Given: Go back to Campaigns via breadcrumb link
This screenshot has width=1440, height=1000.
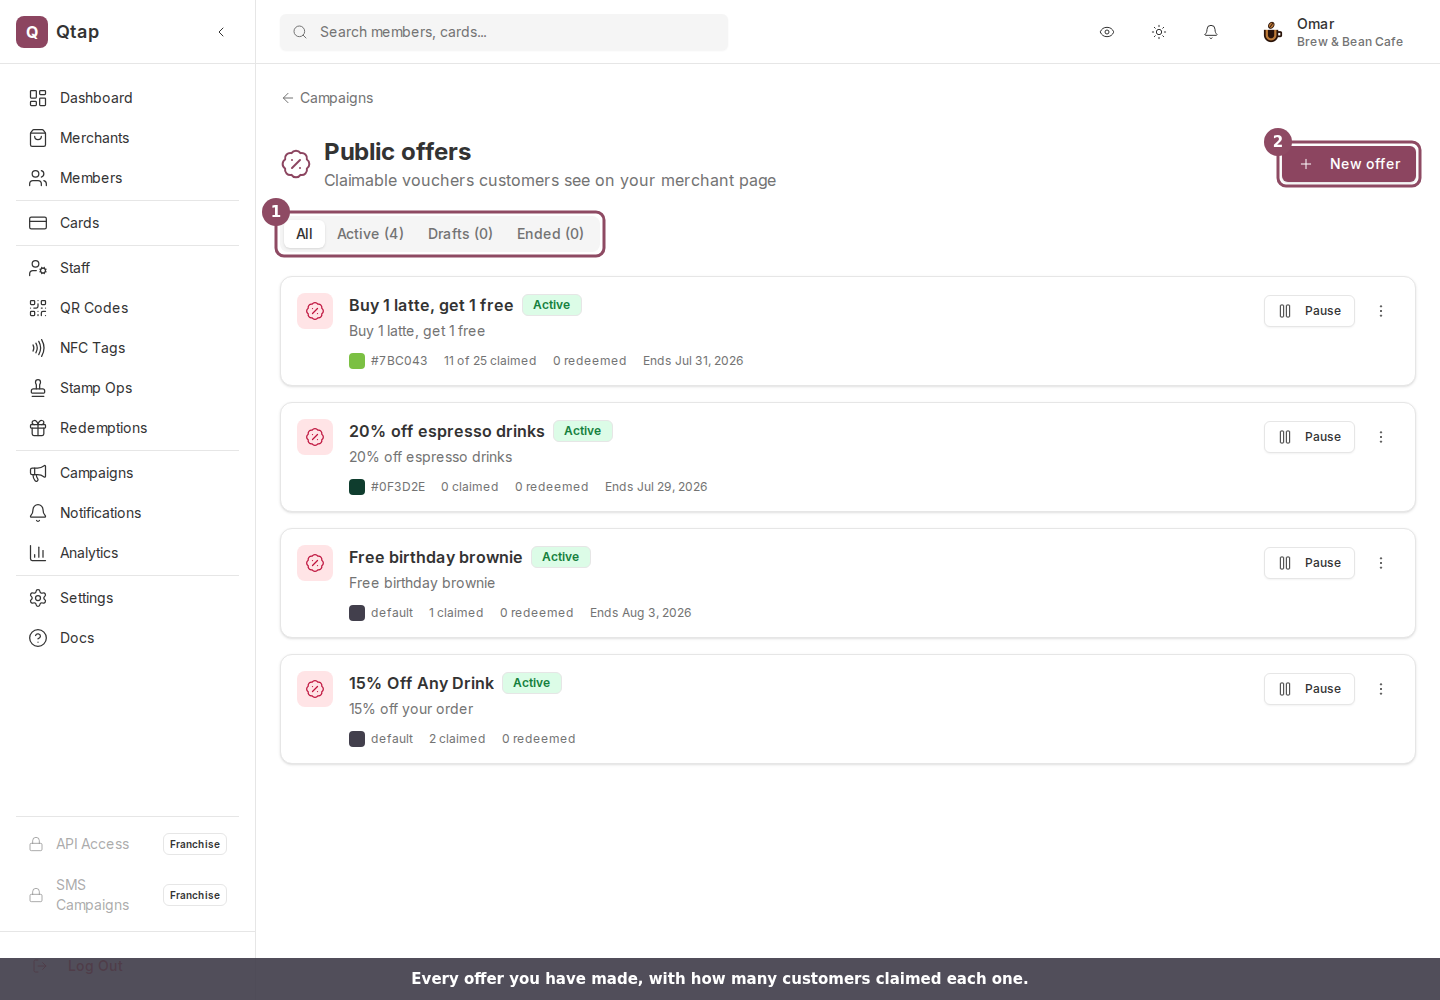Looking at the screenshot, I should coord(327,98).
